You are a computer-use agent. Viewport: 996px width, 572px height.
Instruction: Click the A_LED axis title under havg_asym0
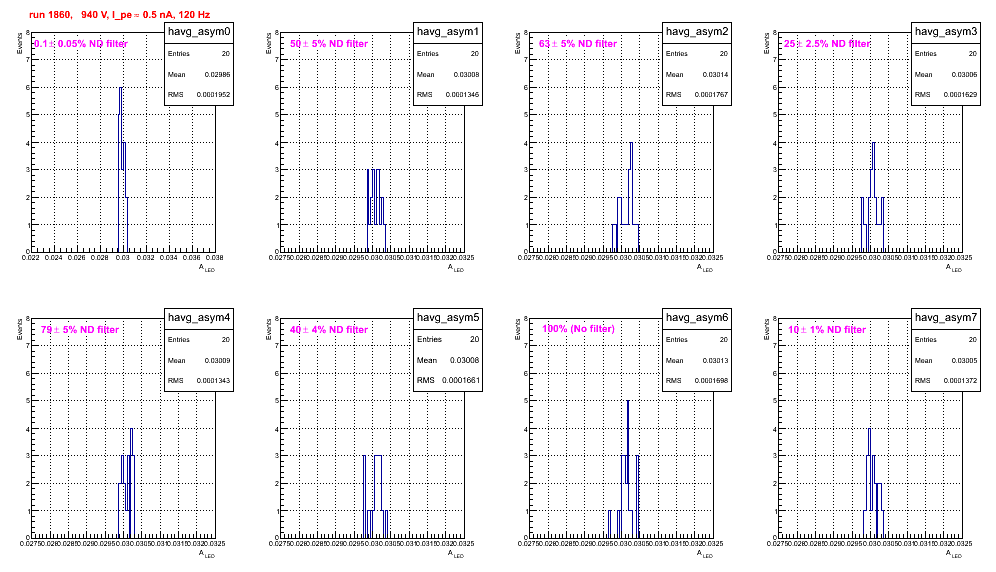(x=207, y=268)
